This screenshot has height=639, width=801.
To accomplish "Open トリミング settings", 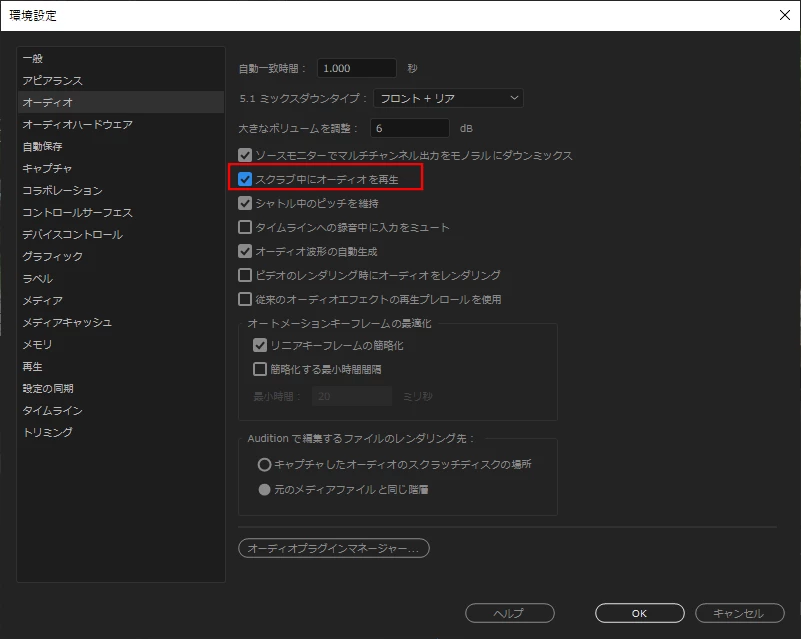I will coord(121,432).
